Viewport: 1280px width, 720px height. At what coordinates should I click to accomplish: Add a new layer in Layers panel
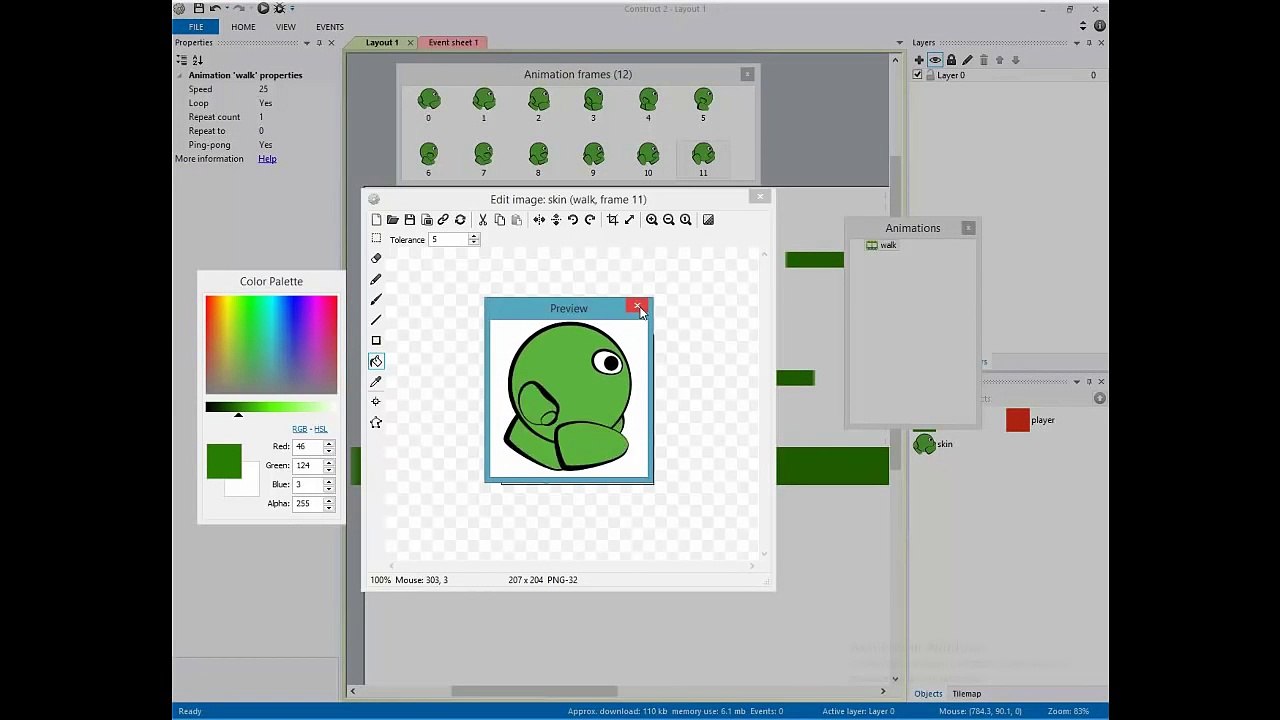pyautogui.click(x=919, y=60)
